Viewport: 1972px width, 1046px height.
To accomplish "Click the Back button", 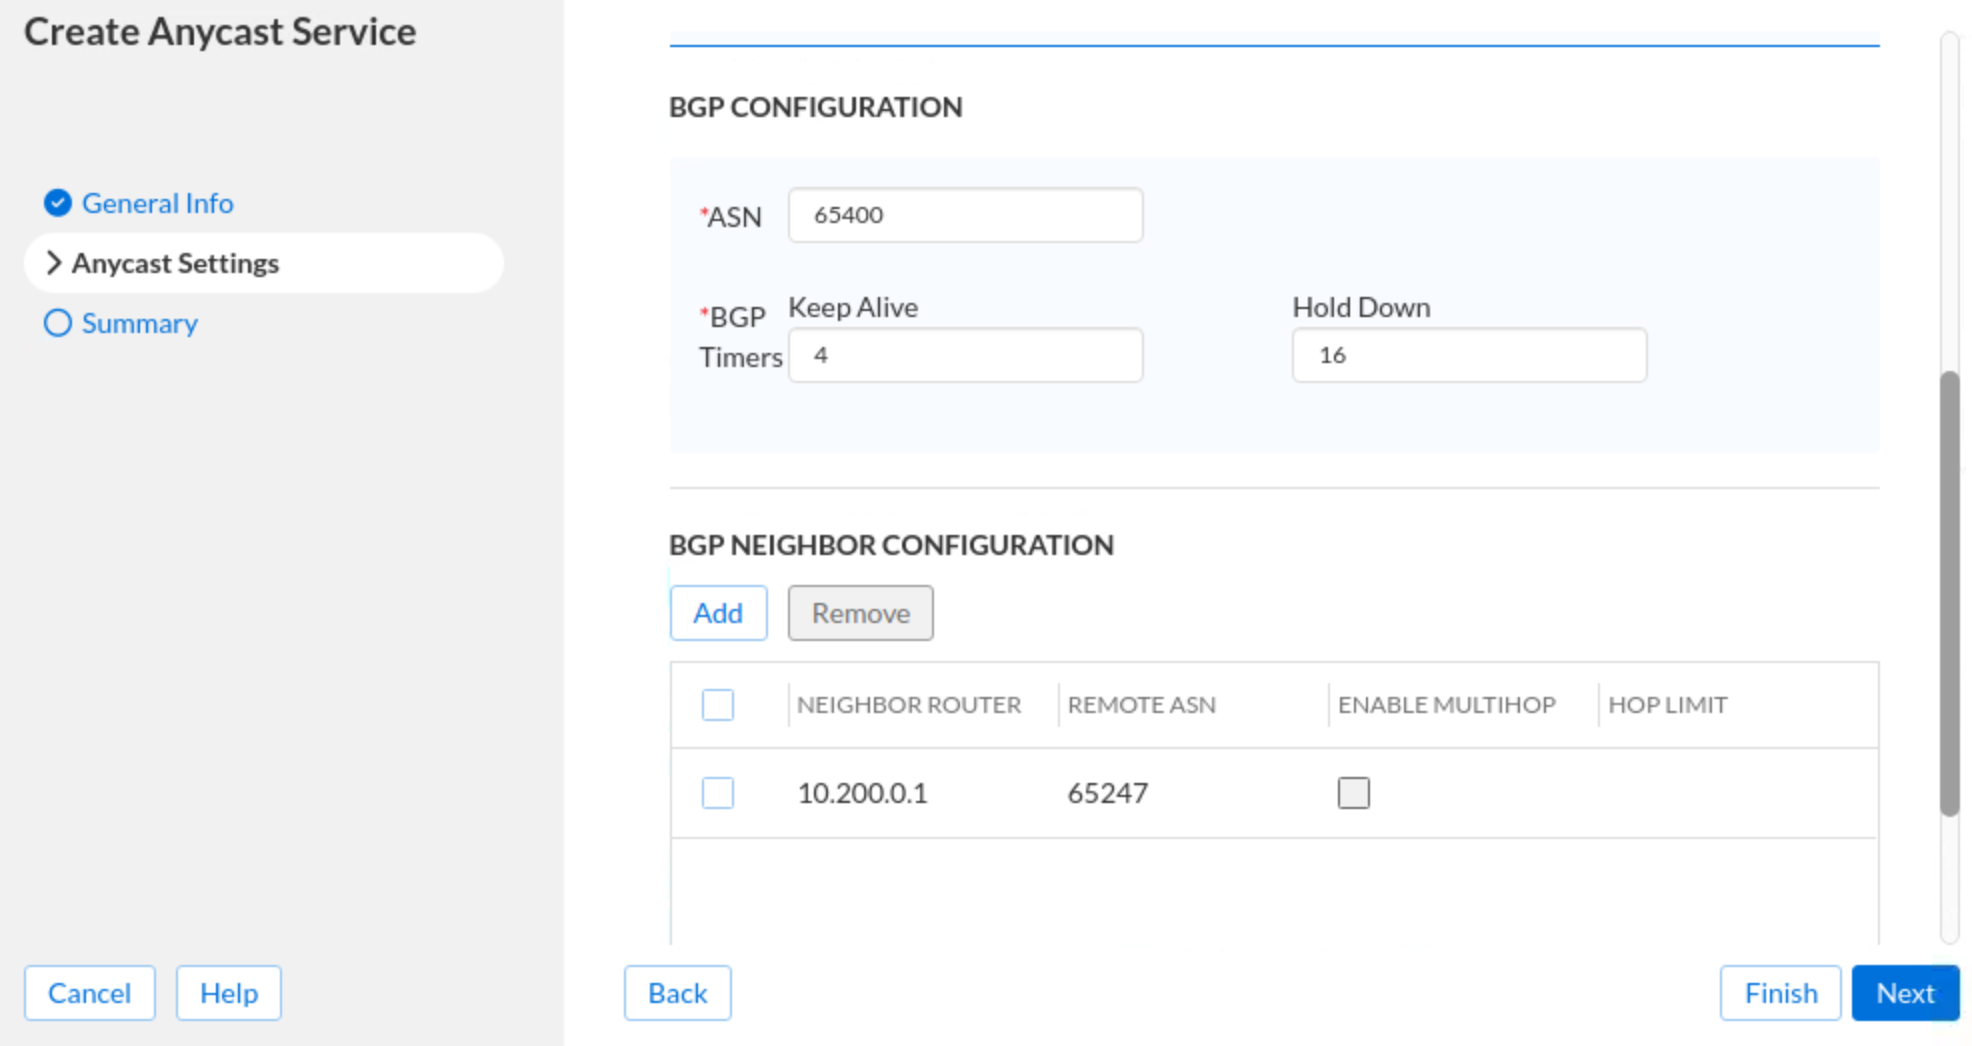I will coord(677,993).
